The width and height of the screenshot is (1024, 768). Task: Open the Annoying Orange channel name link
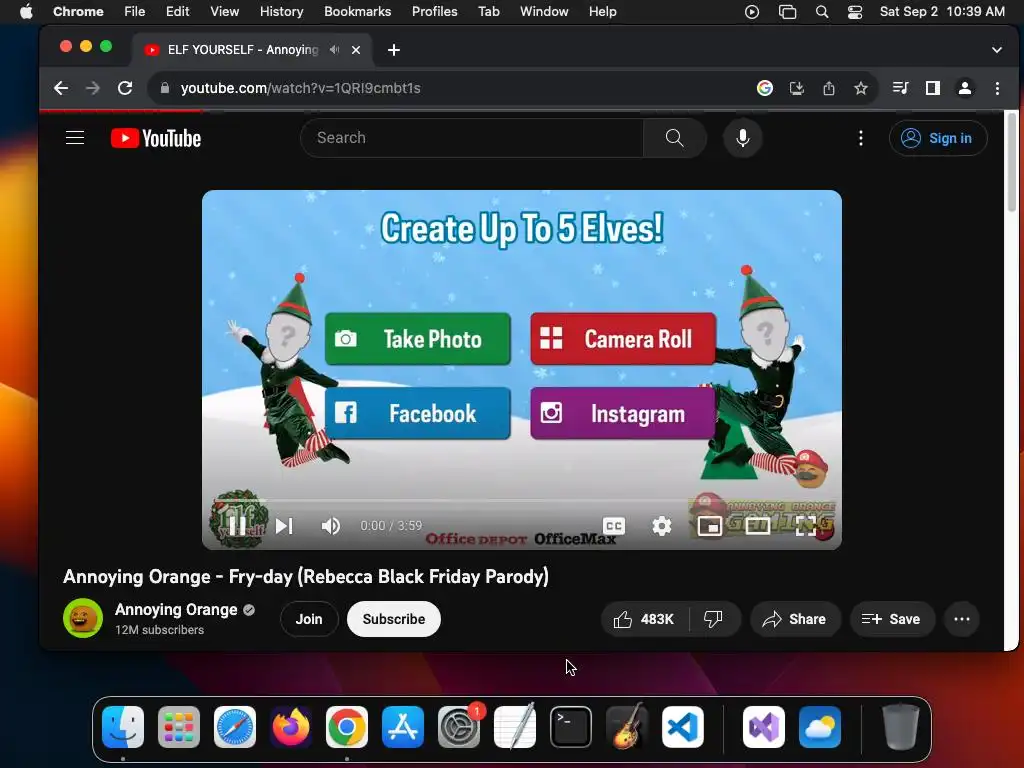(x=176, y=609)
